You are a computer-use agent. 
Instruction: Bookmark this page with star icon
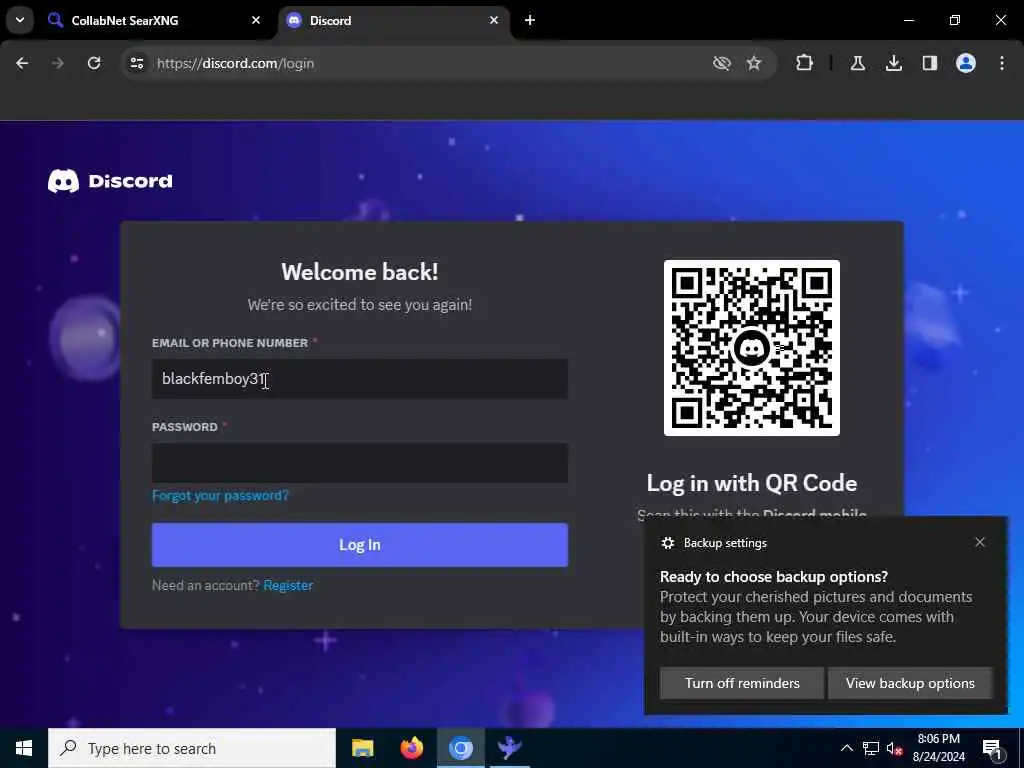(x=754, y=63)
